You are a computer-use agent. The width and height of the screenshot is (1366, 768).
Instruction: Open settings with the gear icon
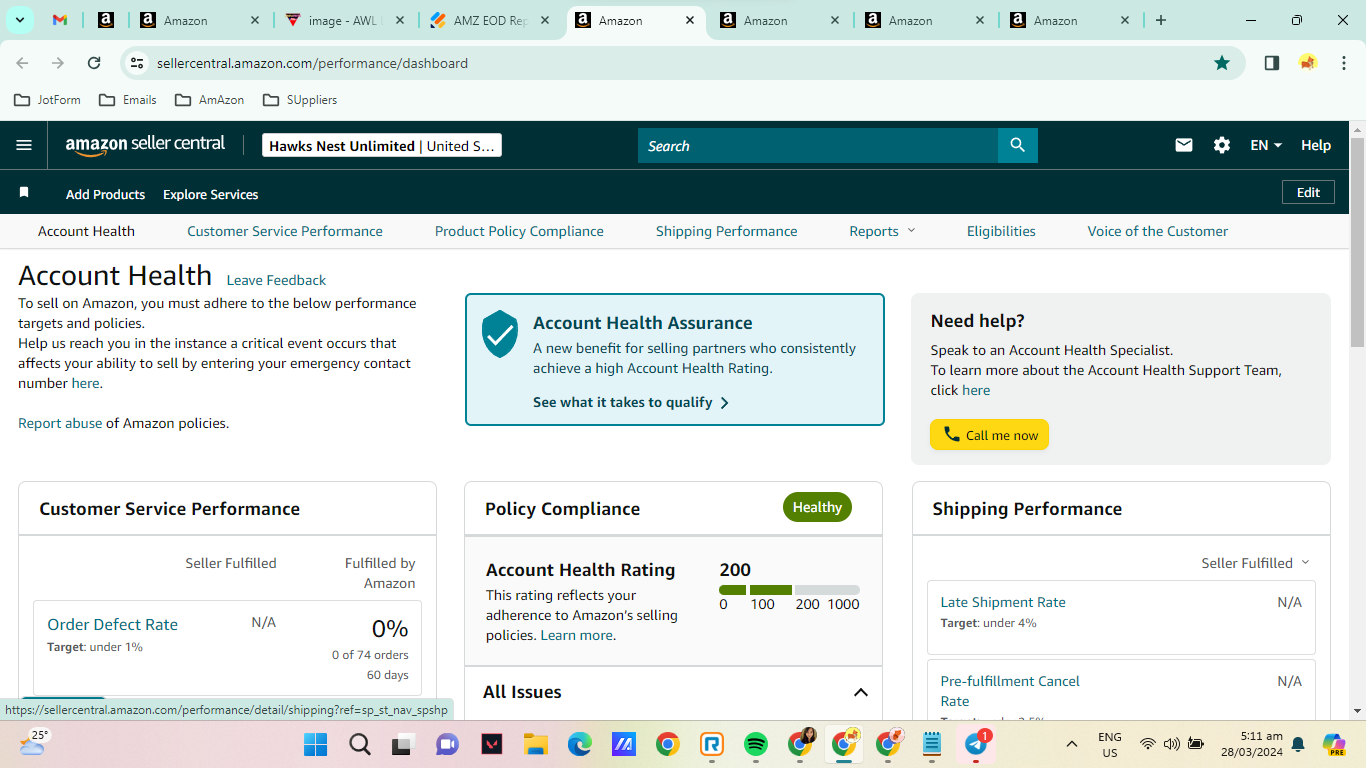pos(1222,145)
